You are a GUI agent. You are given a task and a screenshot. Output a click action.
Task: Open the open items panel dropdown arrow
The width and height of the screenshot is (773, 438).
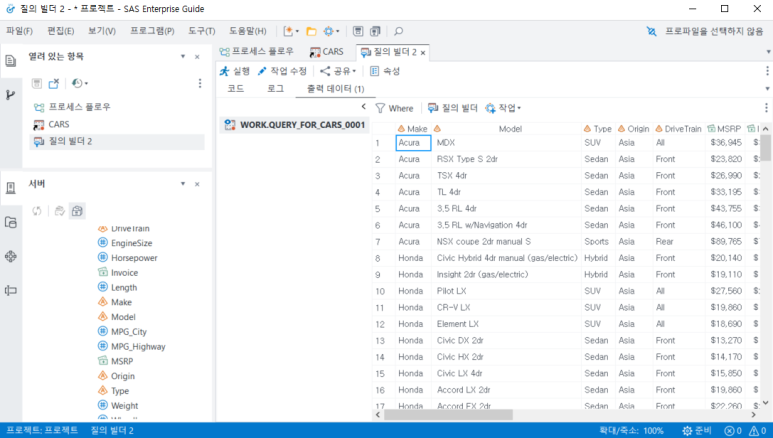(183, 57)
